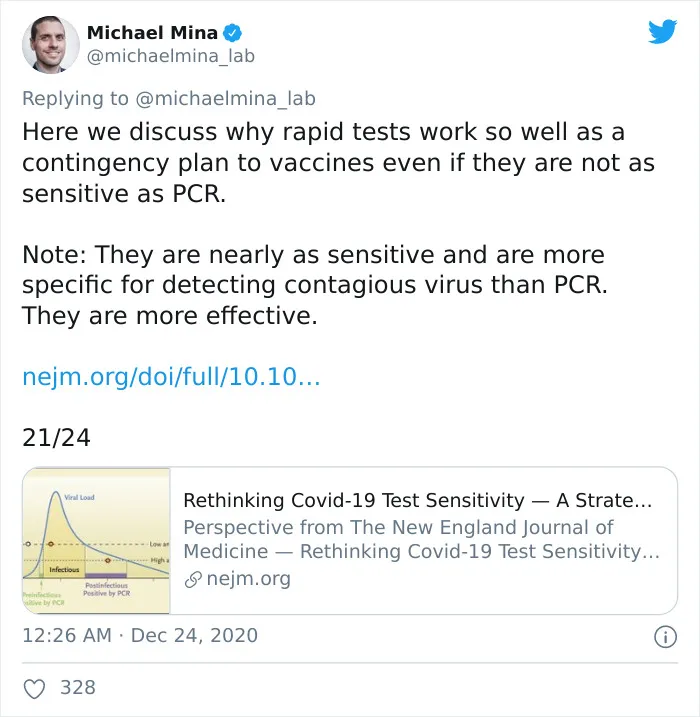Open the tweet info circle icon
The width and height of the screenshot is (700, 717).
[x=665, y=637]
